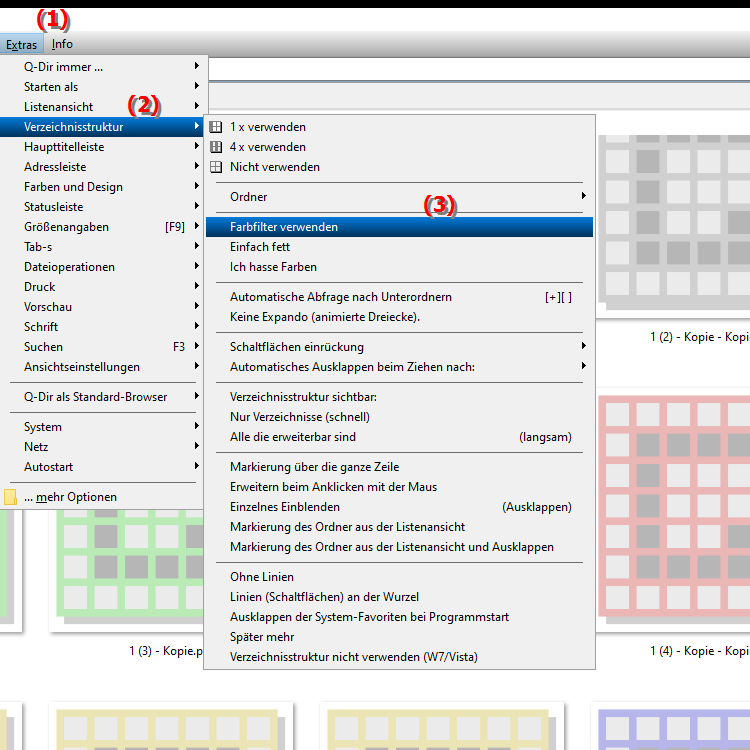750x750 pixels.
Task: Expand 'Farben und Design' submenu
Action: tap(101, 187)
